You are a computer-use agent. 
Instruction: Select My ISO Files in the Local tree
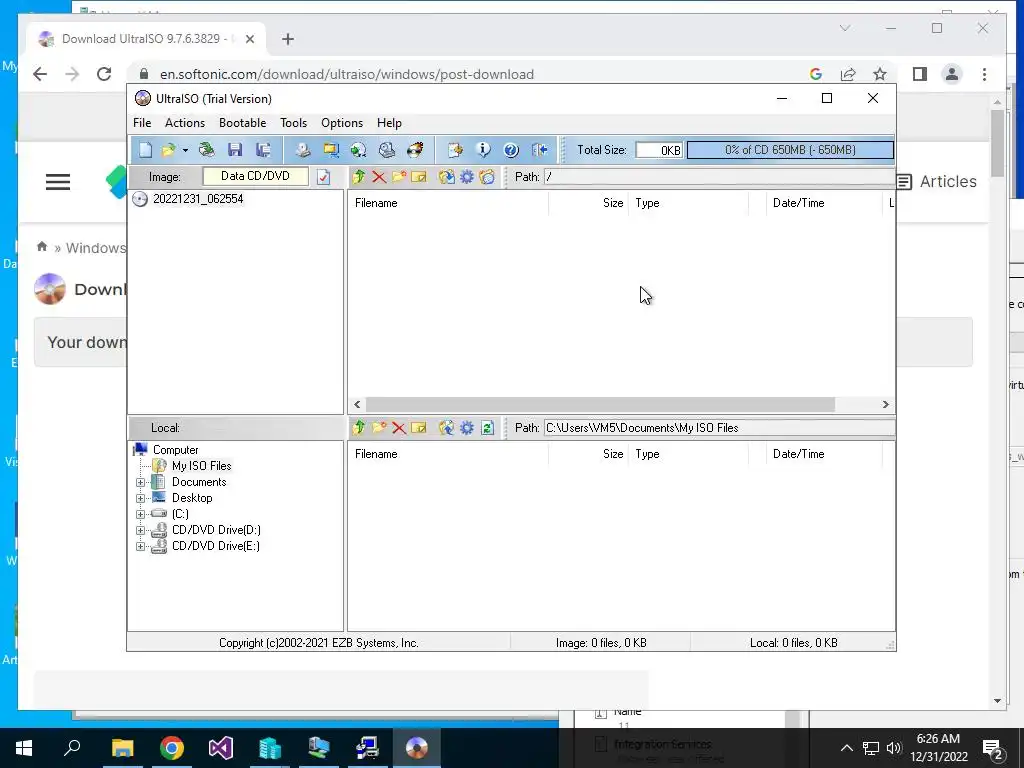coord(201,466)
